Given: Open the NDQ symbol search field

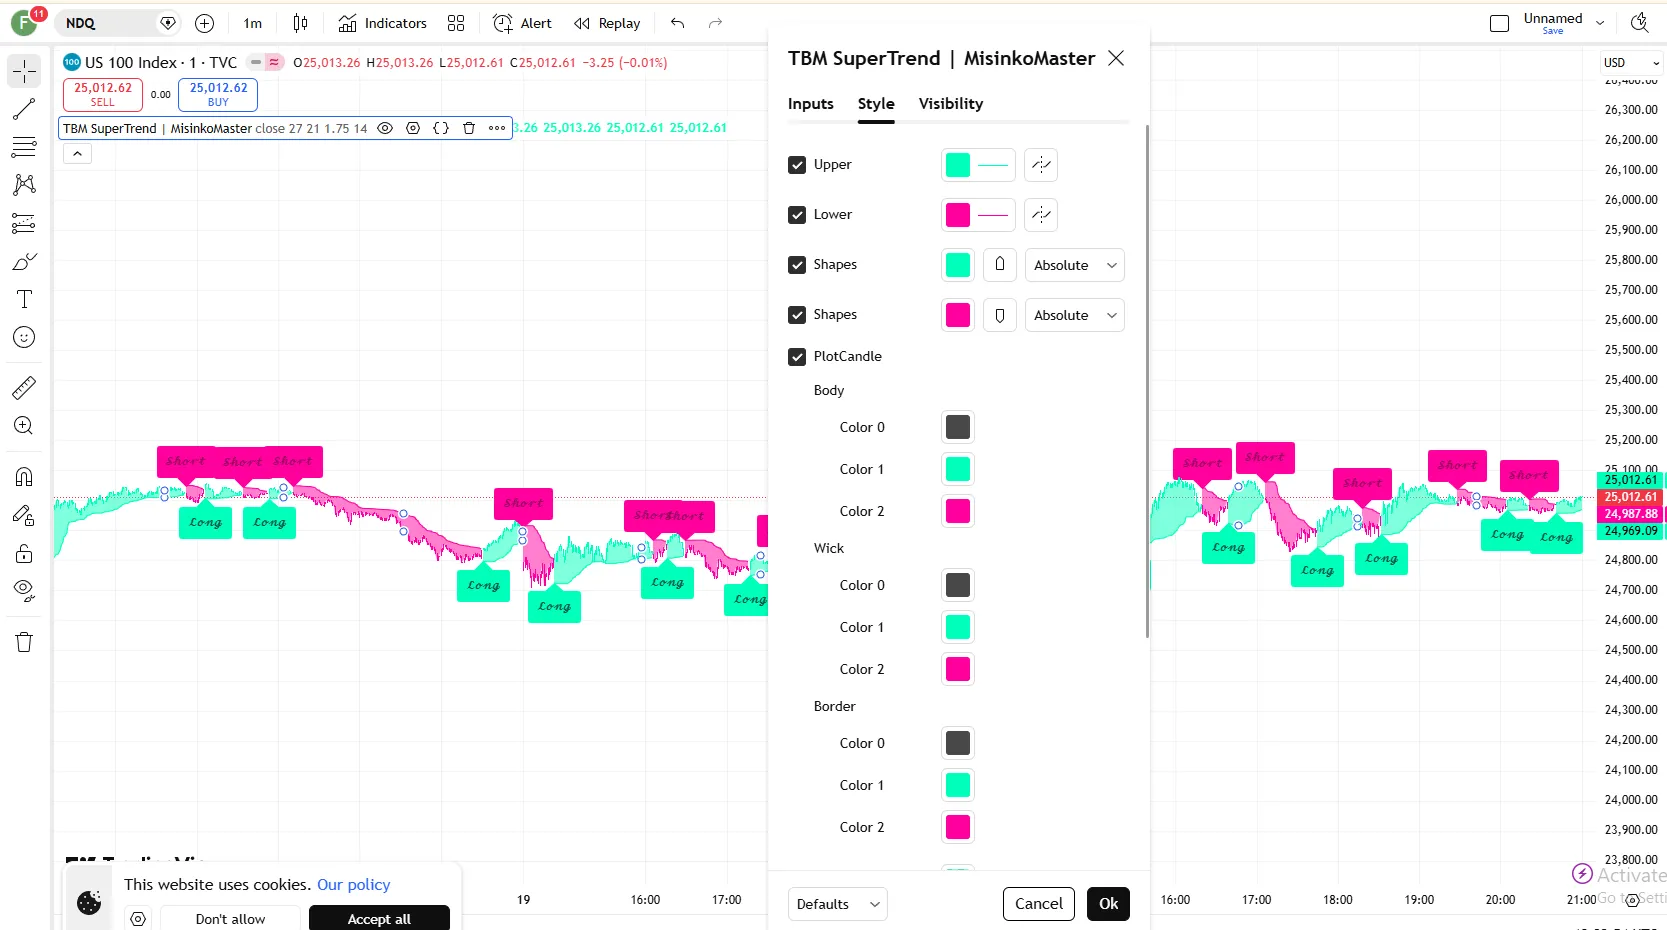Looking at the screenshot, I should 118,23.
